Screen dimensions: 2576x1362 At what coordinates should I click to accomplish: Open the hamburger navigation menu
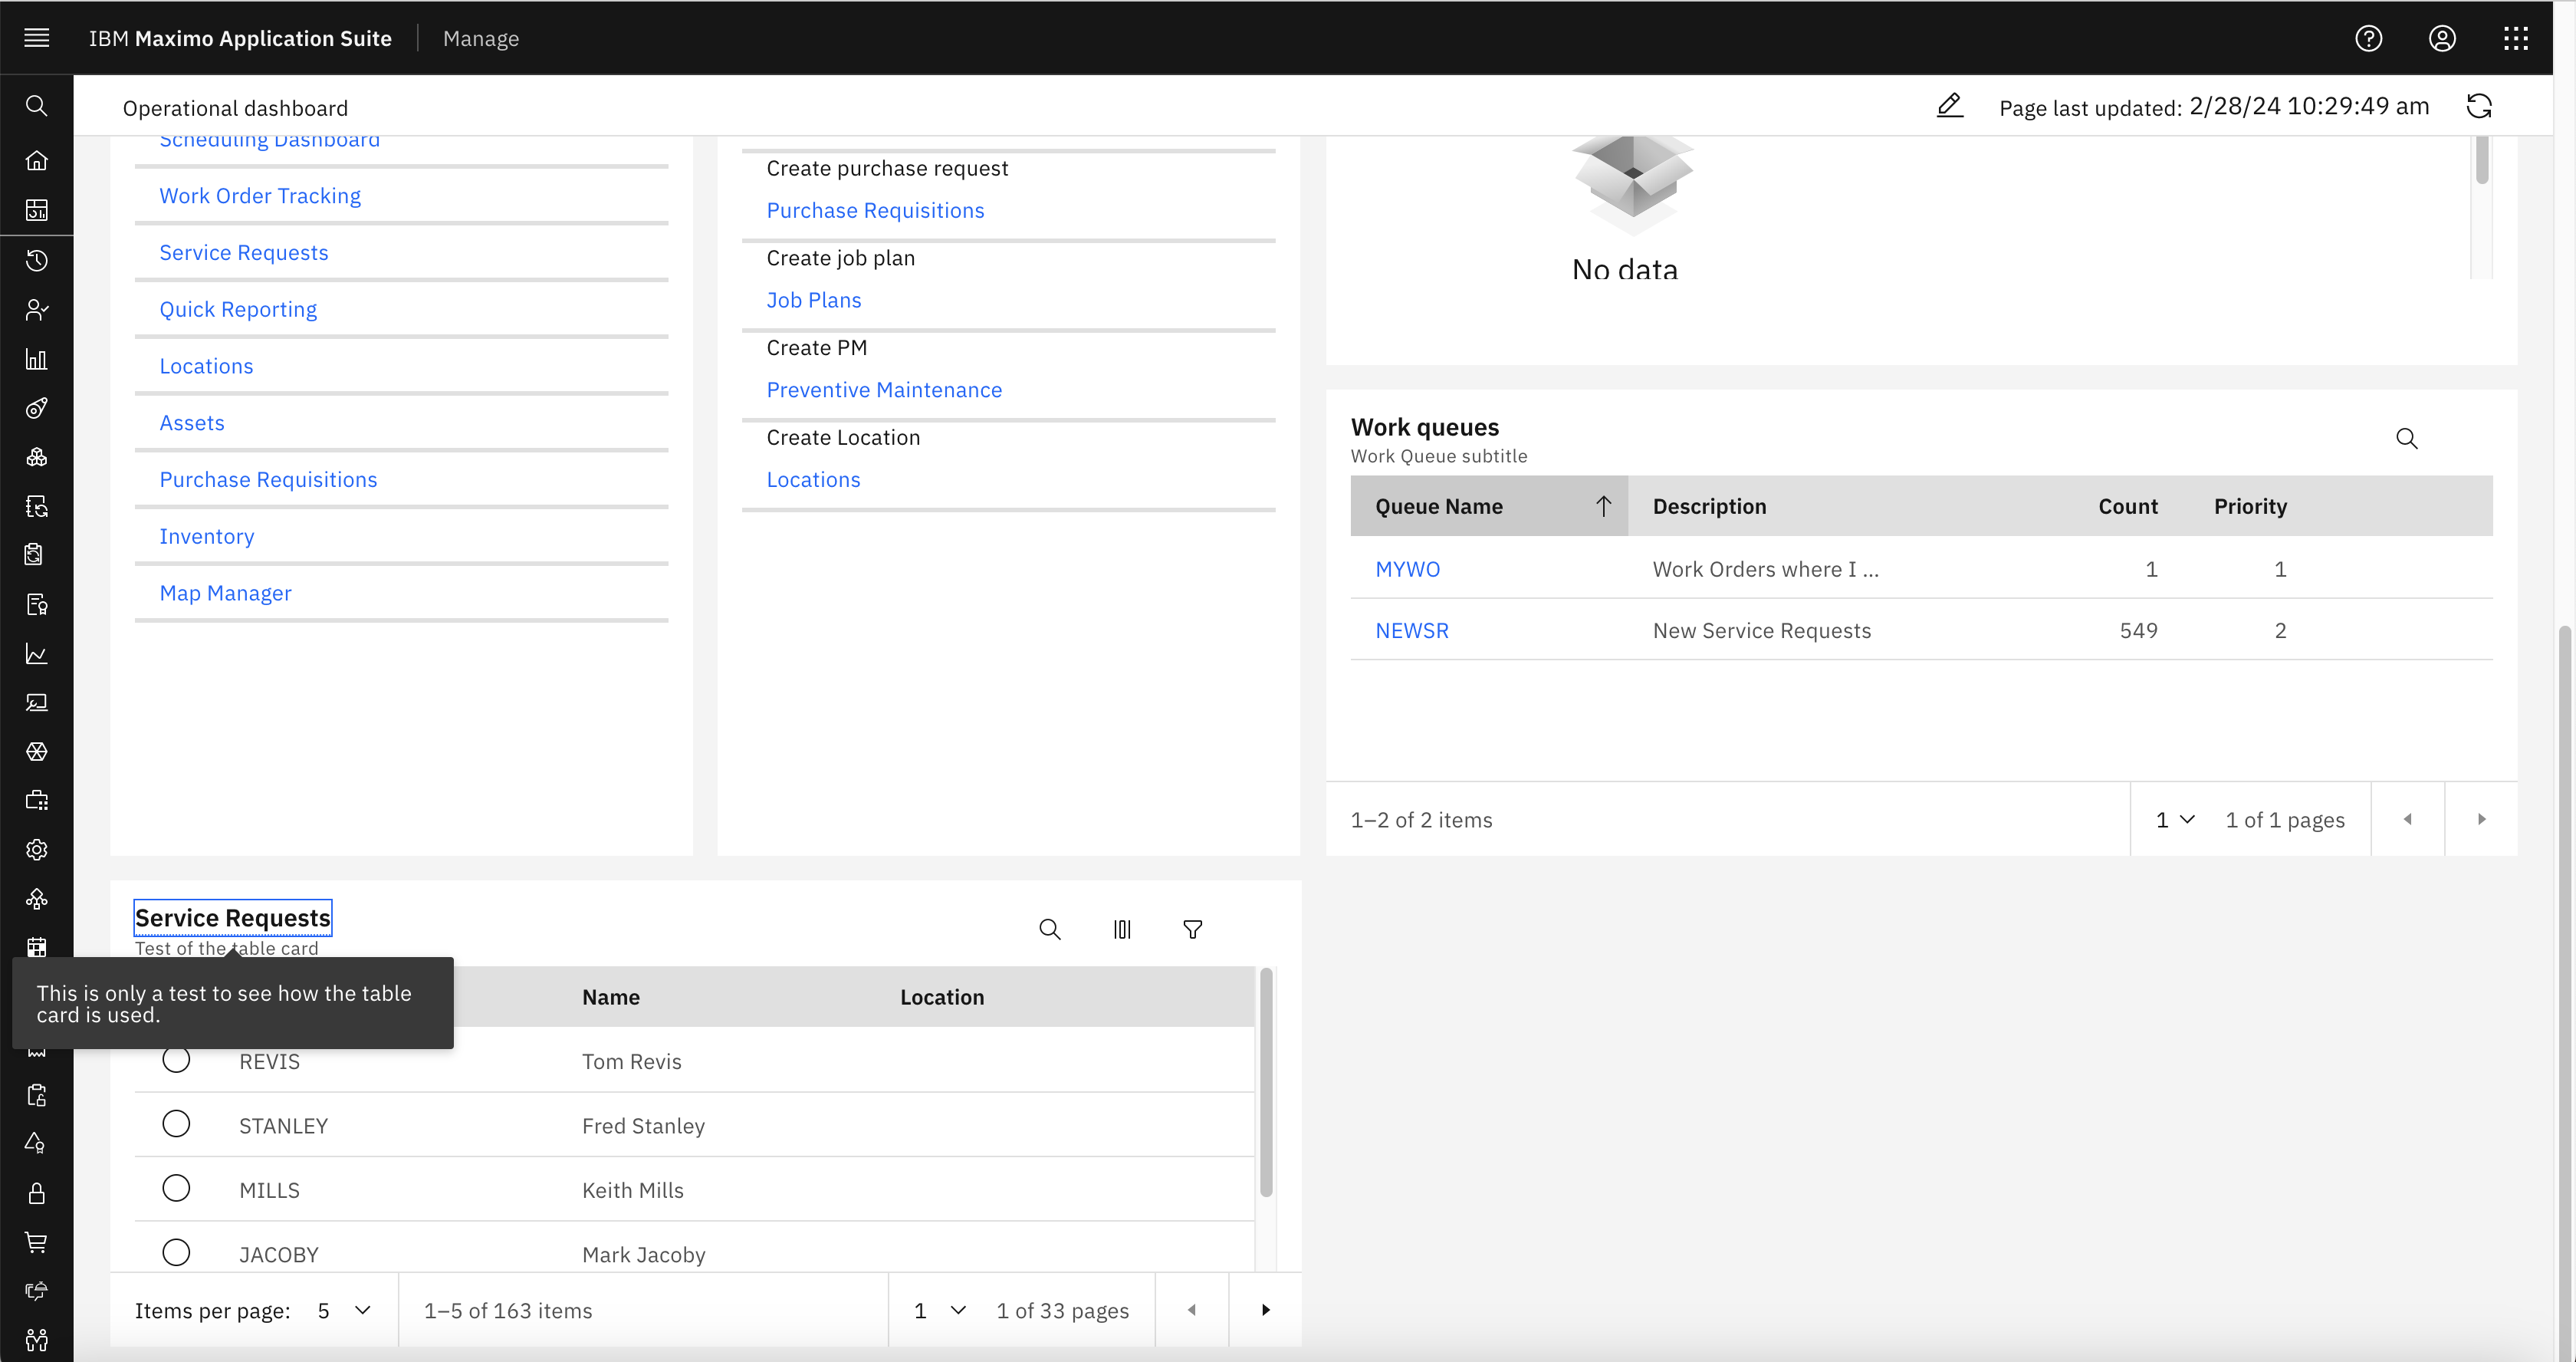pyautogui.click(x=37, y=38)
